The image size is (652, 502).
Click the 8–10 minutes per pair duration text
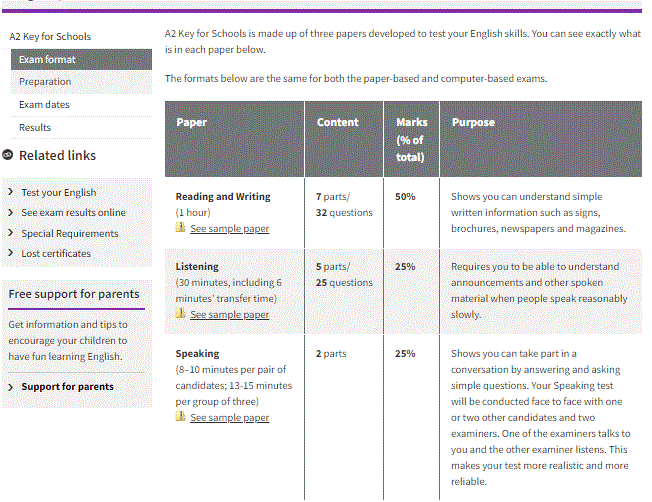coord(234,386)
